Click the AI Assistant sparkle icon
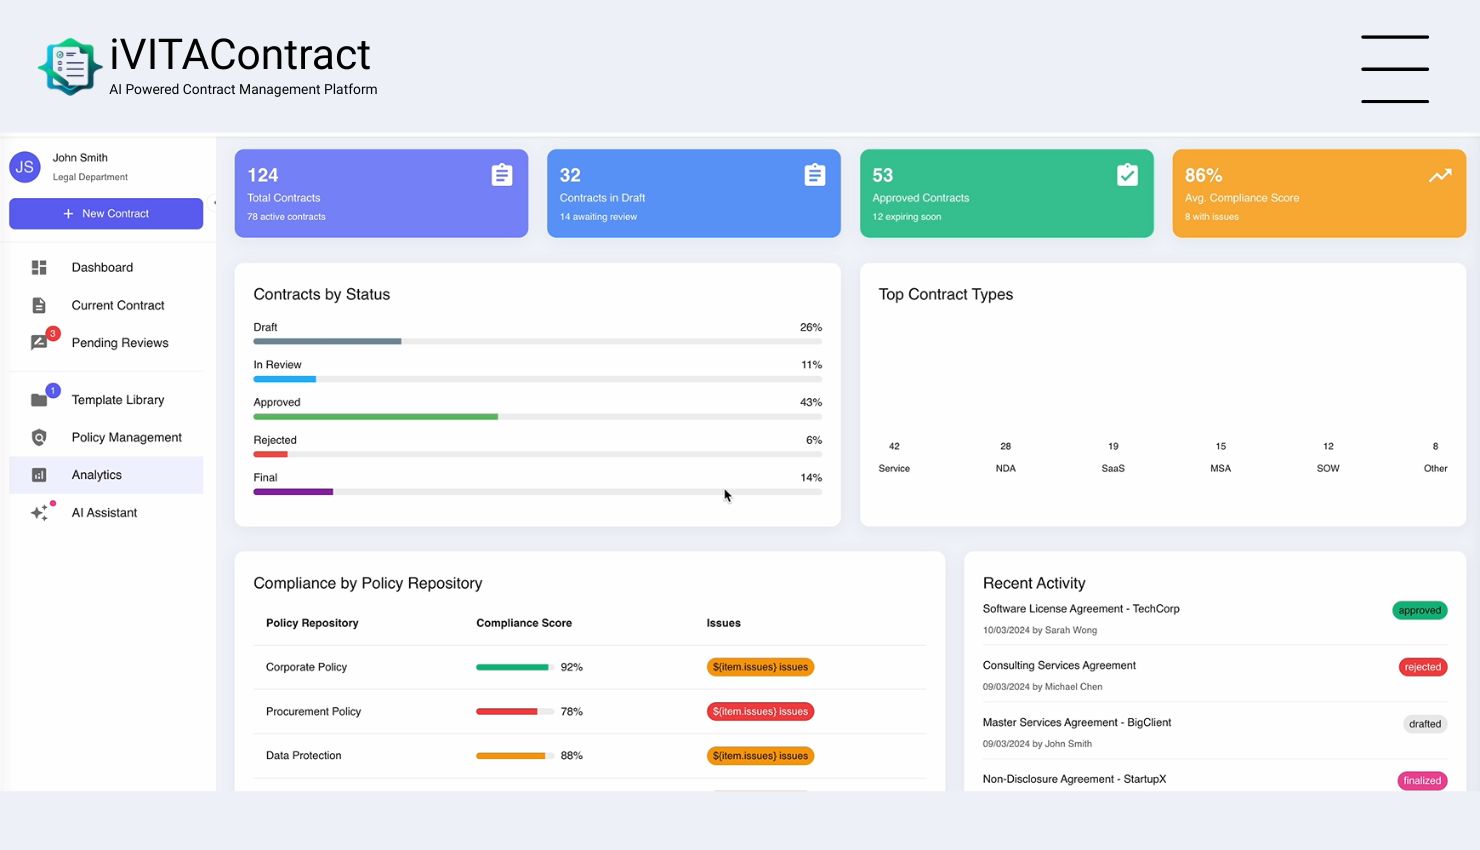 [x=40, y=513]
